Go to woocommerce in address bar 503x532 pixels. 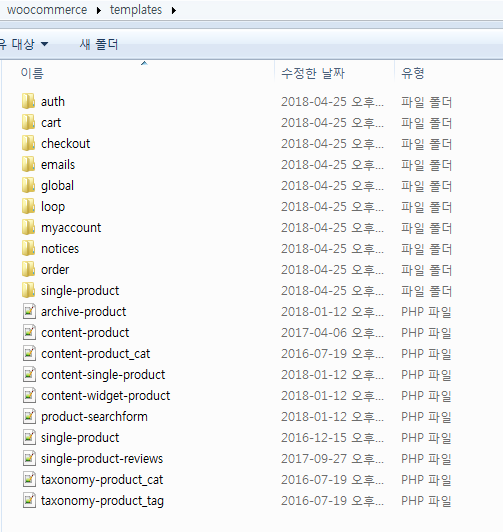pos(47,10)
